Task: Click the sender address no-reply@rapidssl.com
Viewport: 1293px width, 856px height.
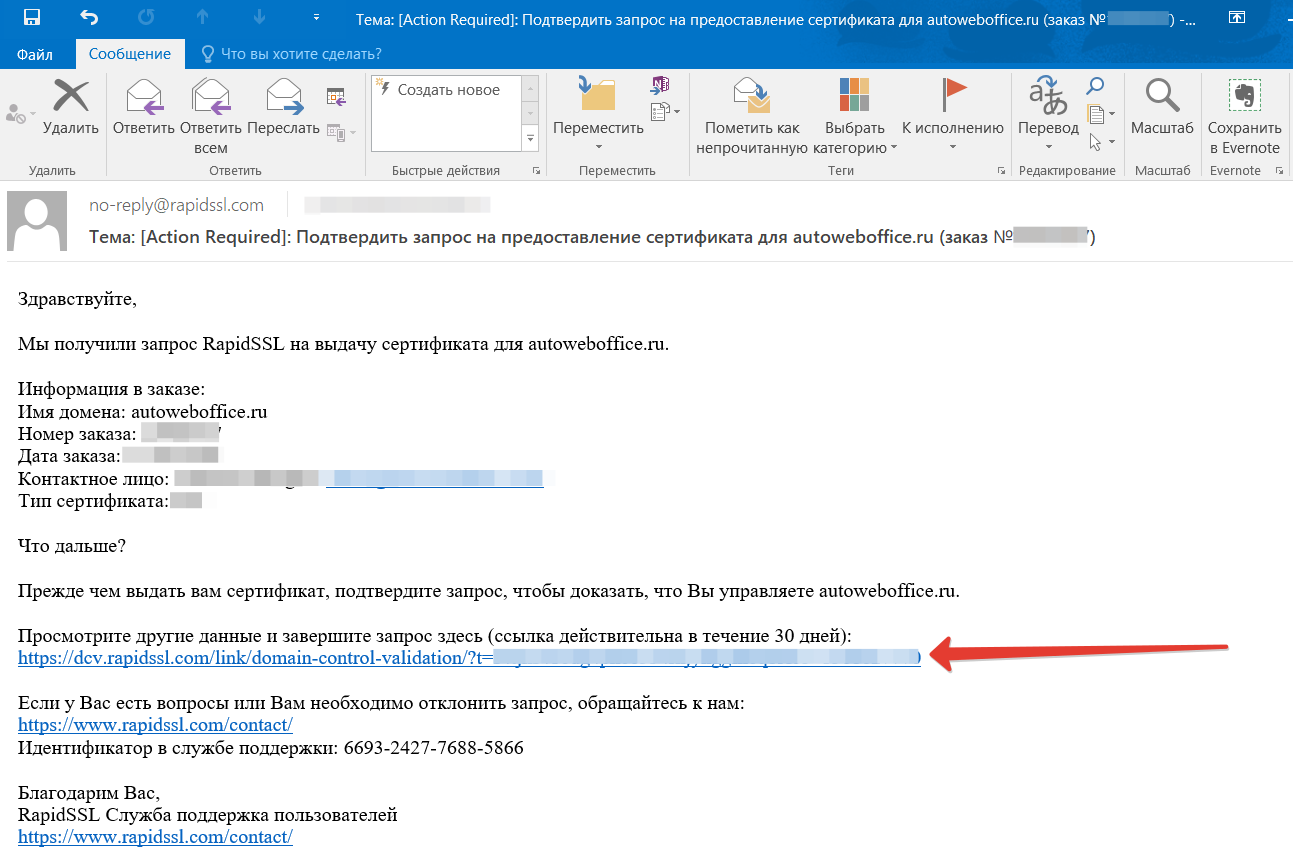Action: click(x=176, y=205)
